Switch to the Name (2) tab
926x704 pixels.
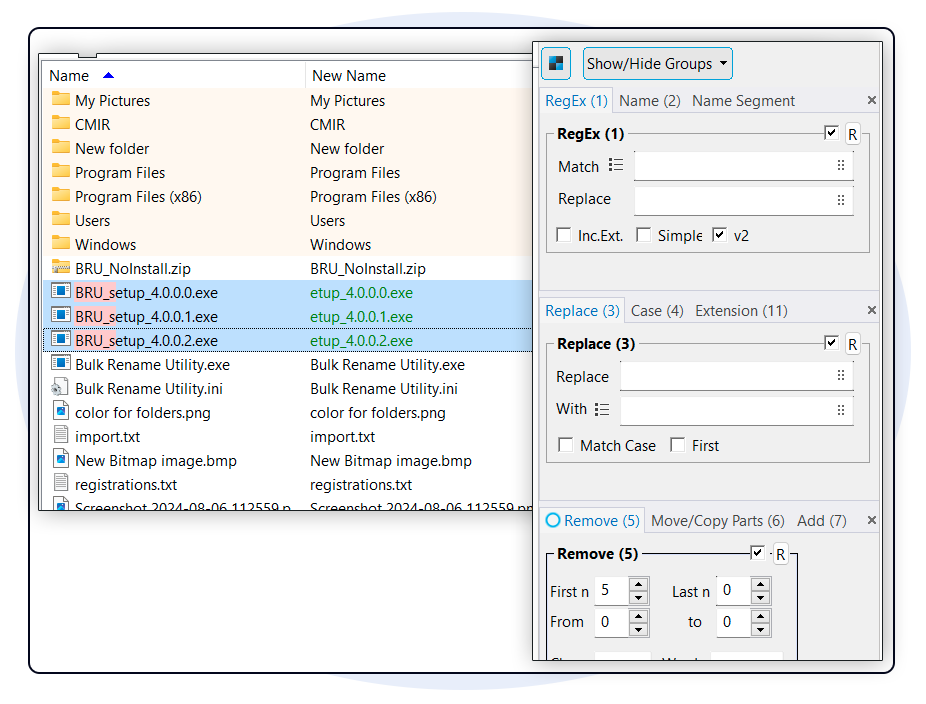coord(649,101)
